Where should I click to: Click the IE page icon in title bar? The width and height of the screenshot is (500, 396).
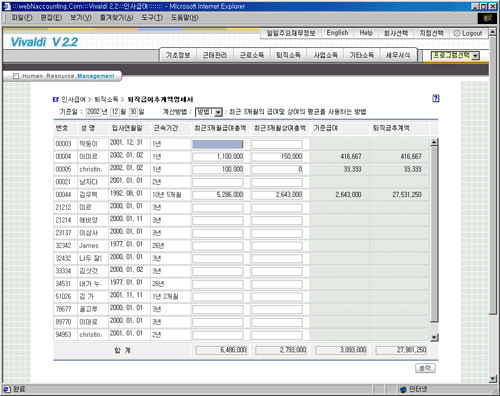7,6
